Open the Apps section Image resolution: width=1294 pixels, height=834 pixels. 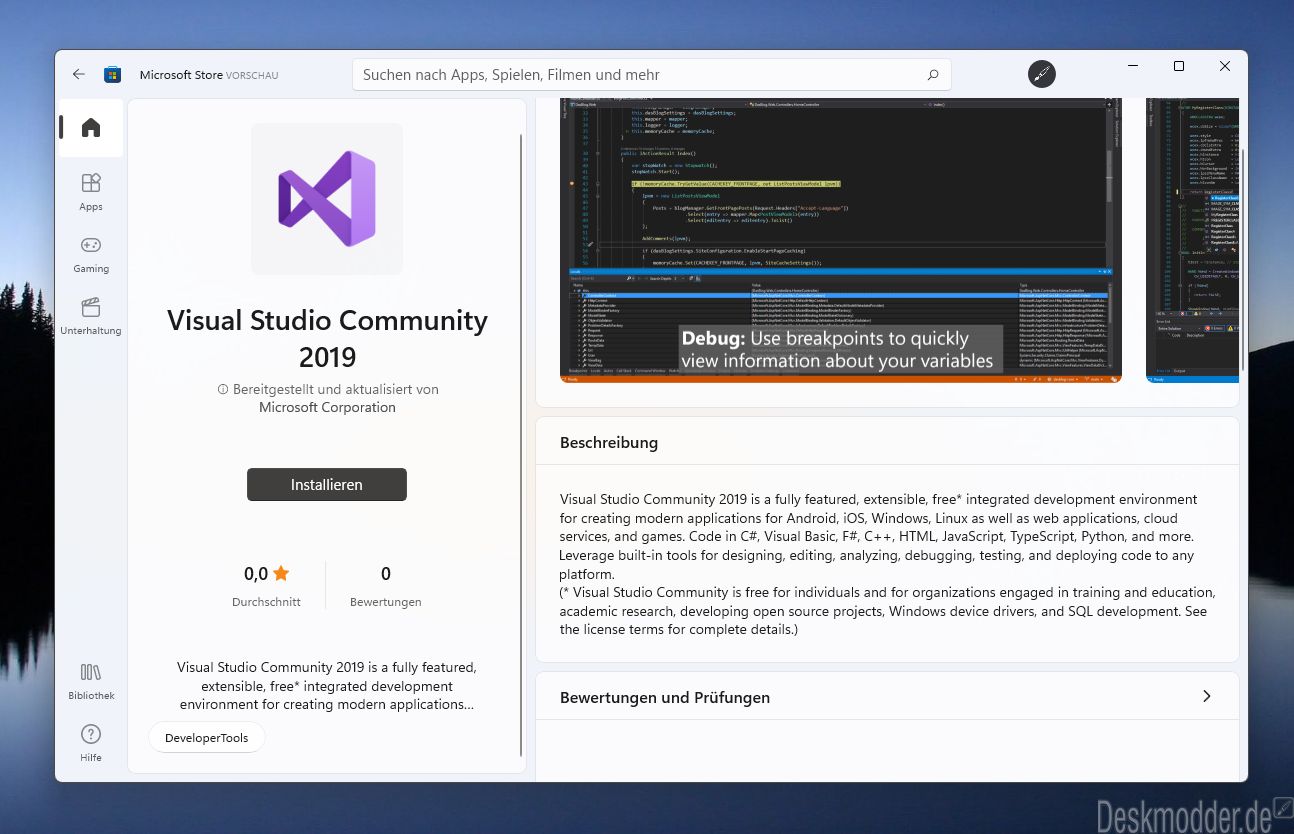click(91, 191)
